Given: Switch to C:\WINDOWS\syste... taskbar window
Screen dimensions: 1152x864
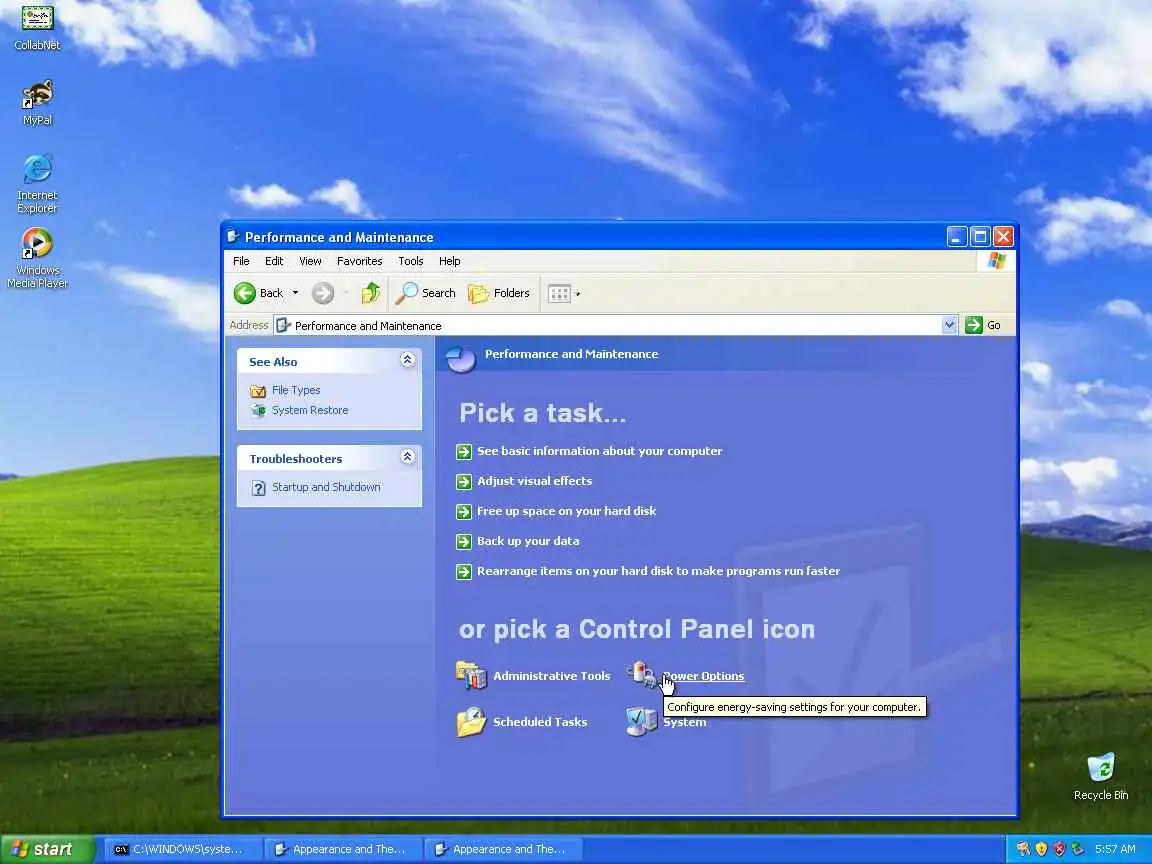Looking at the screenshot, I should (x=181, y=849).
